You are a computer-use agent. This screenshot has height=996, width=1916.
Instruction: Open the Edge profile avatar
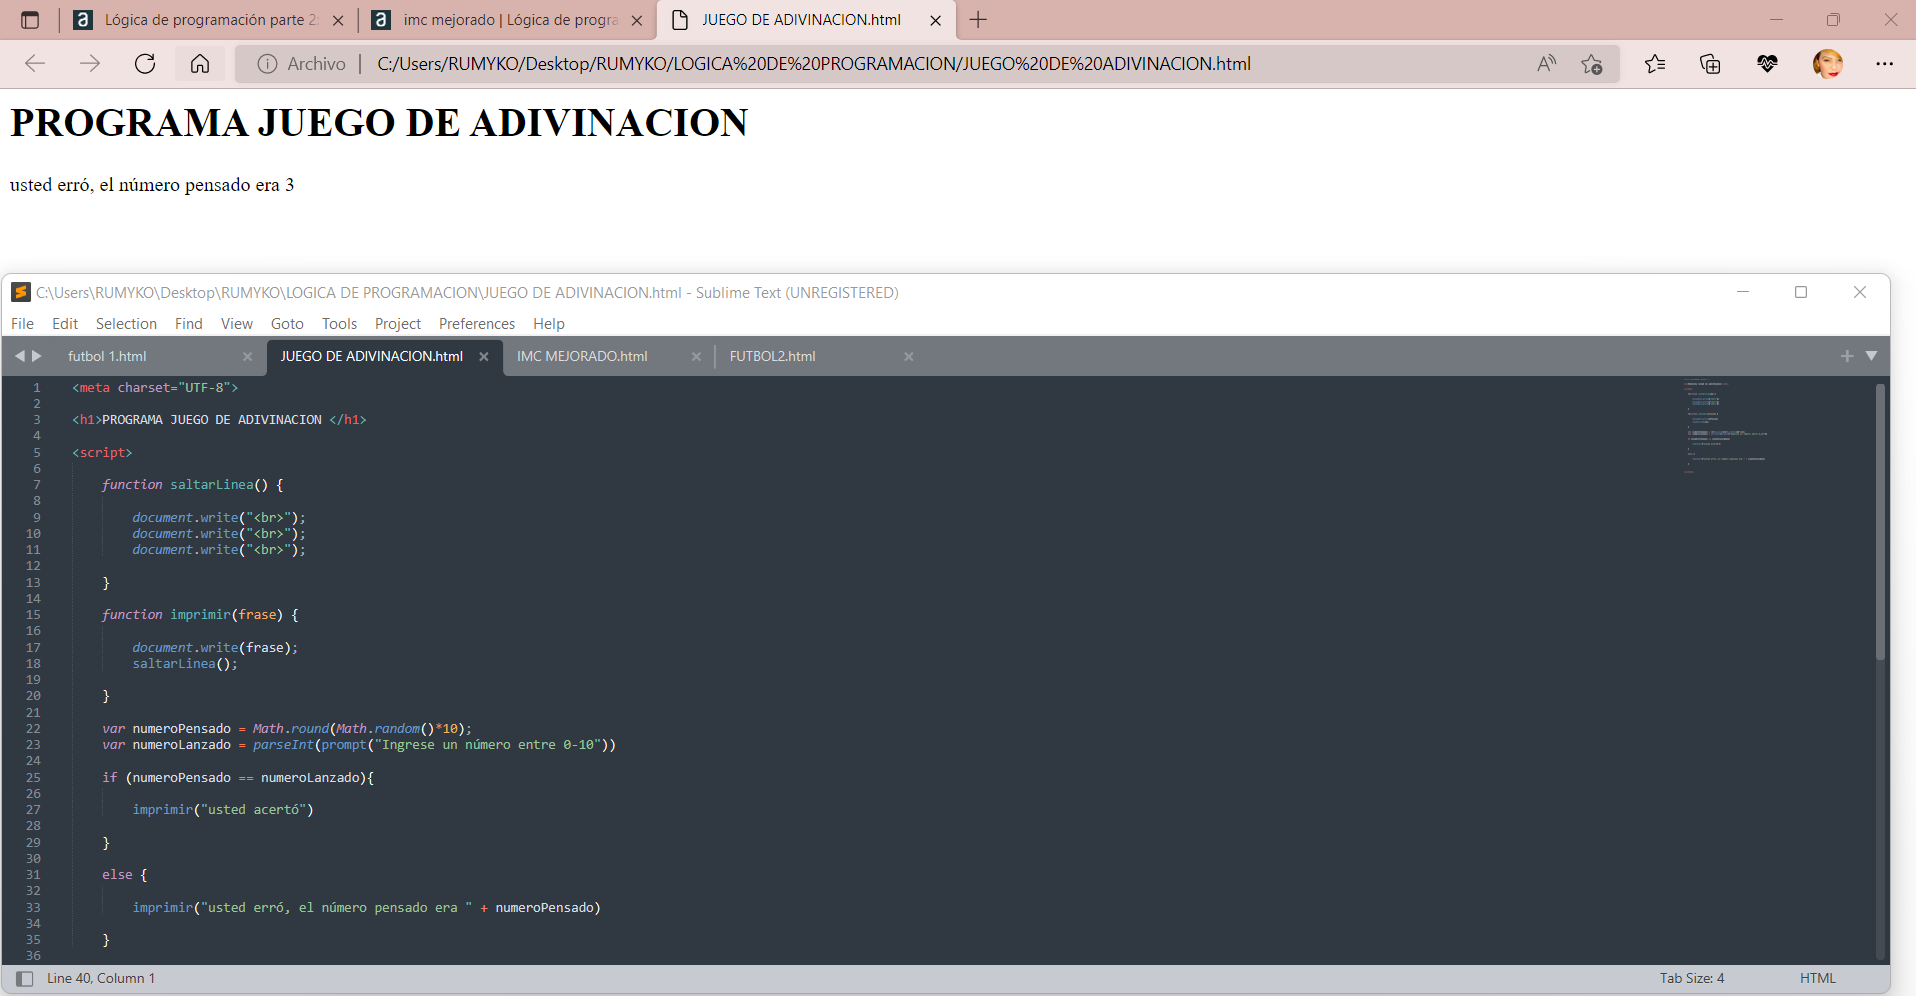click(x=1828, y=64)
